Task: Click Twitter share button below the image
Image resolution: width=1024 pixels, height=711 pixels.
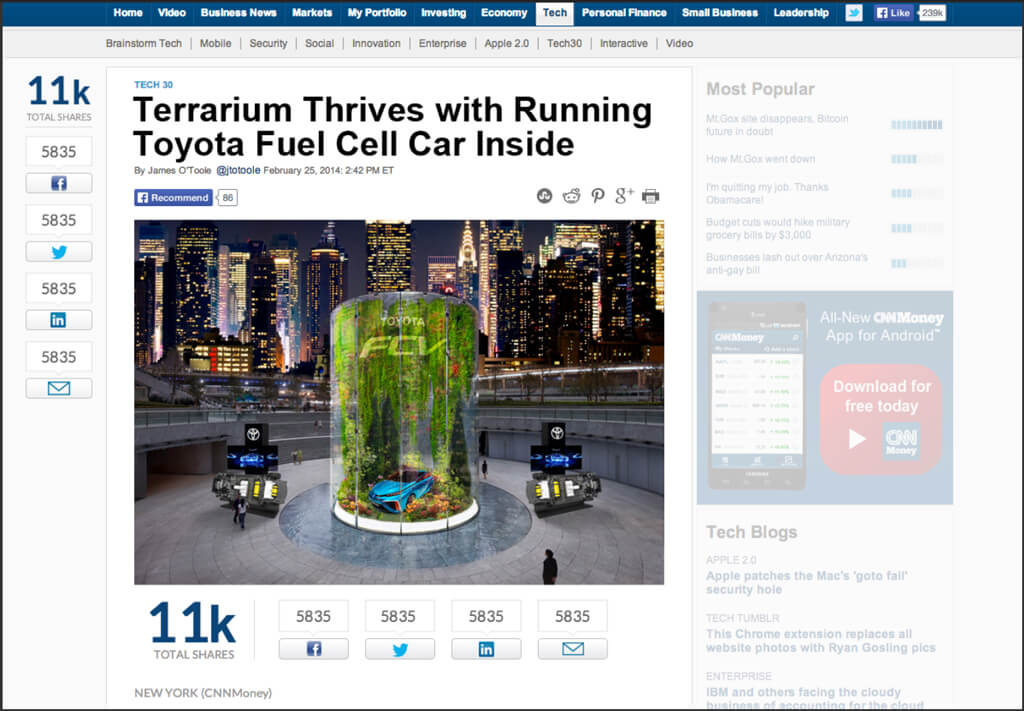Action: point(400,649)
